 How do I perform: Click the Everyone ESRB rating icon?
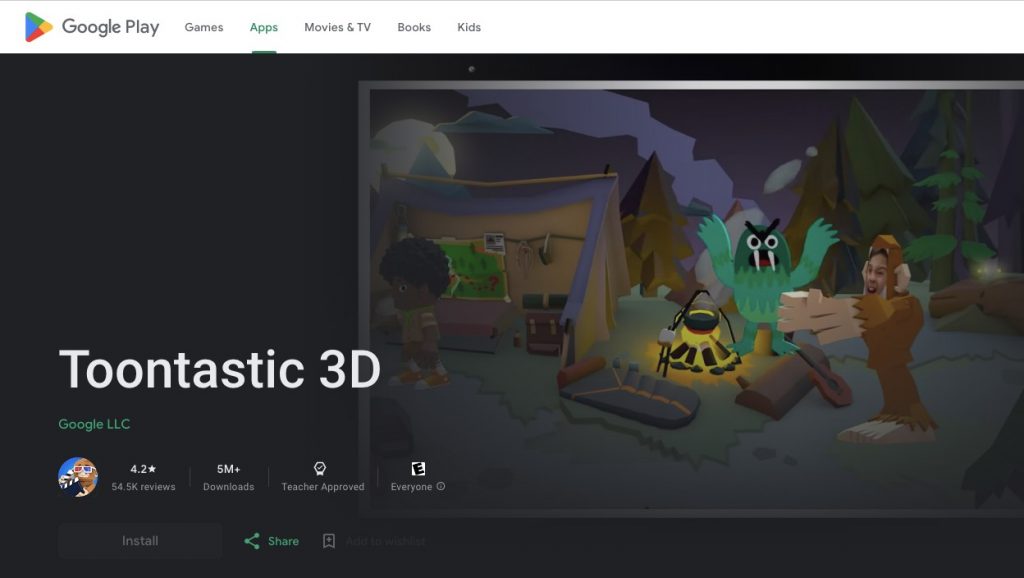(418, 468)
